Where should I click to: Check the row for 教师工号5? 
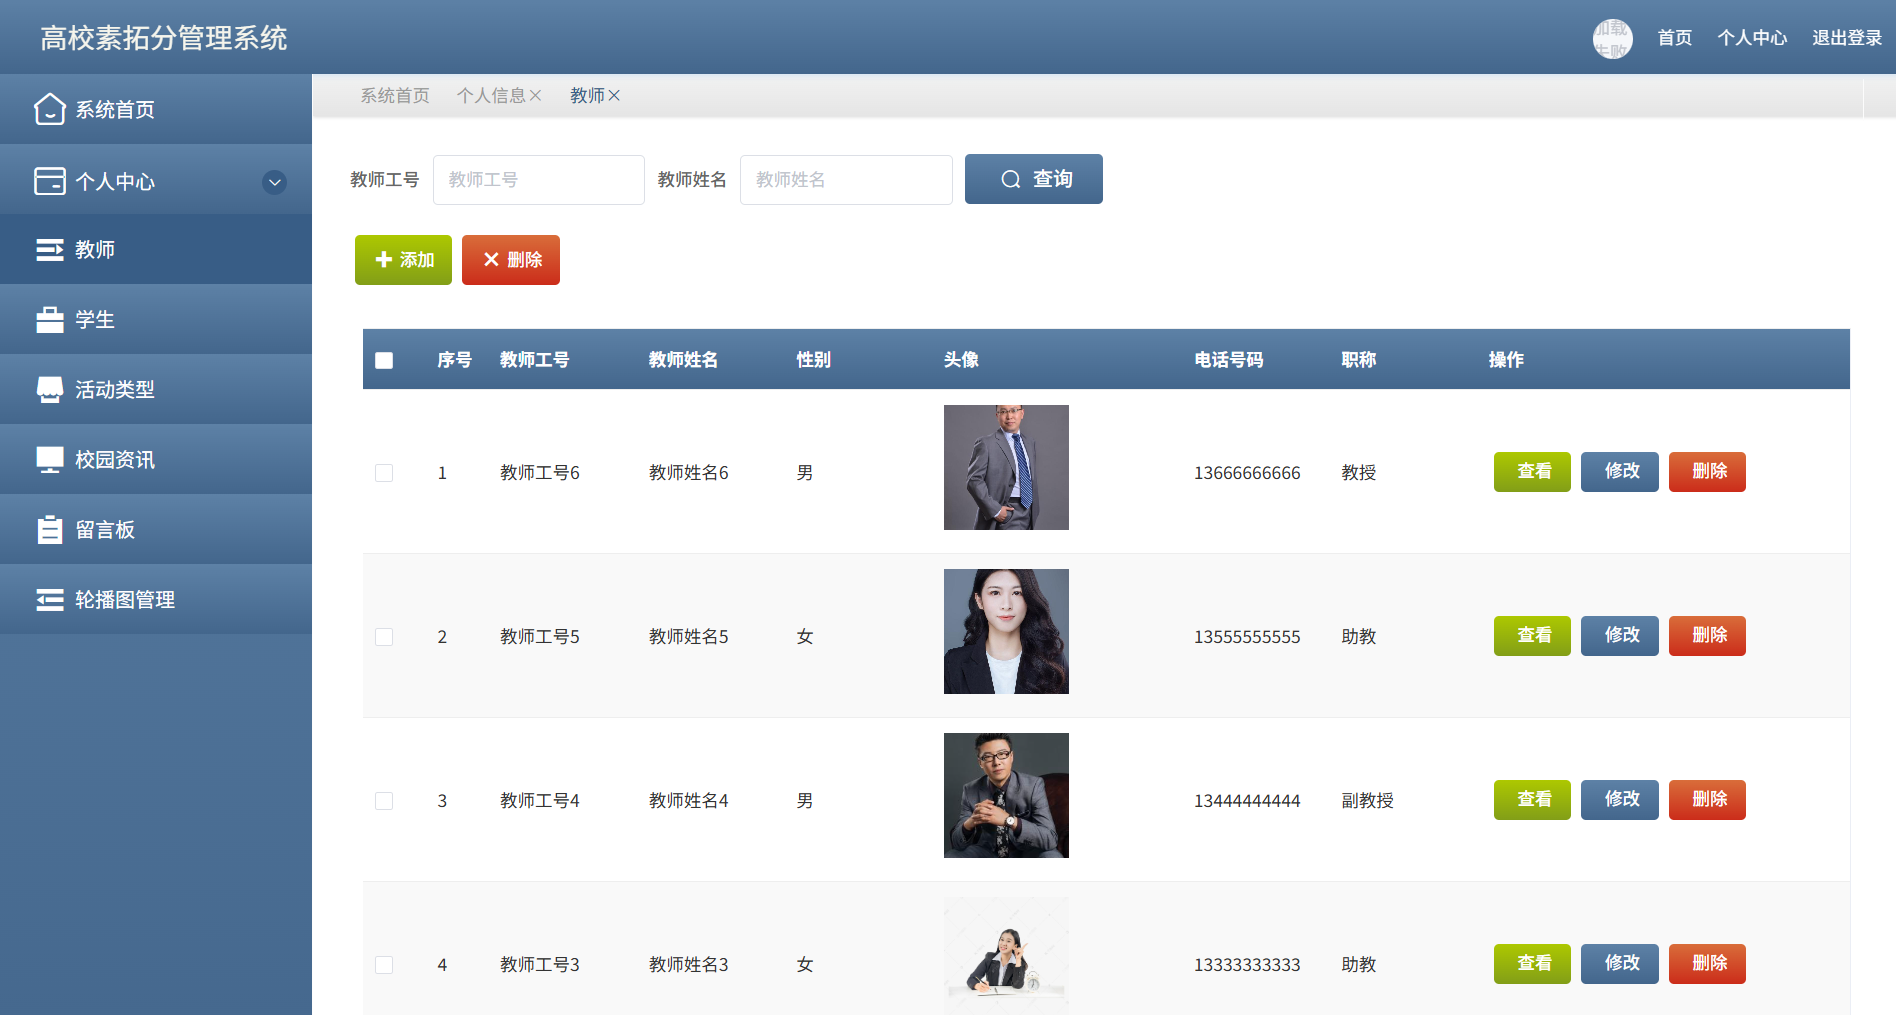coord(384,637)
